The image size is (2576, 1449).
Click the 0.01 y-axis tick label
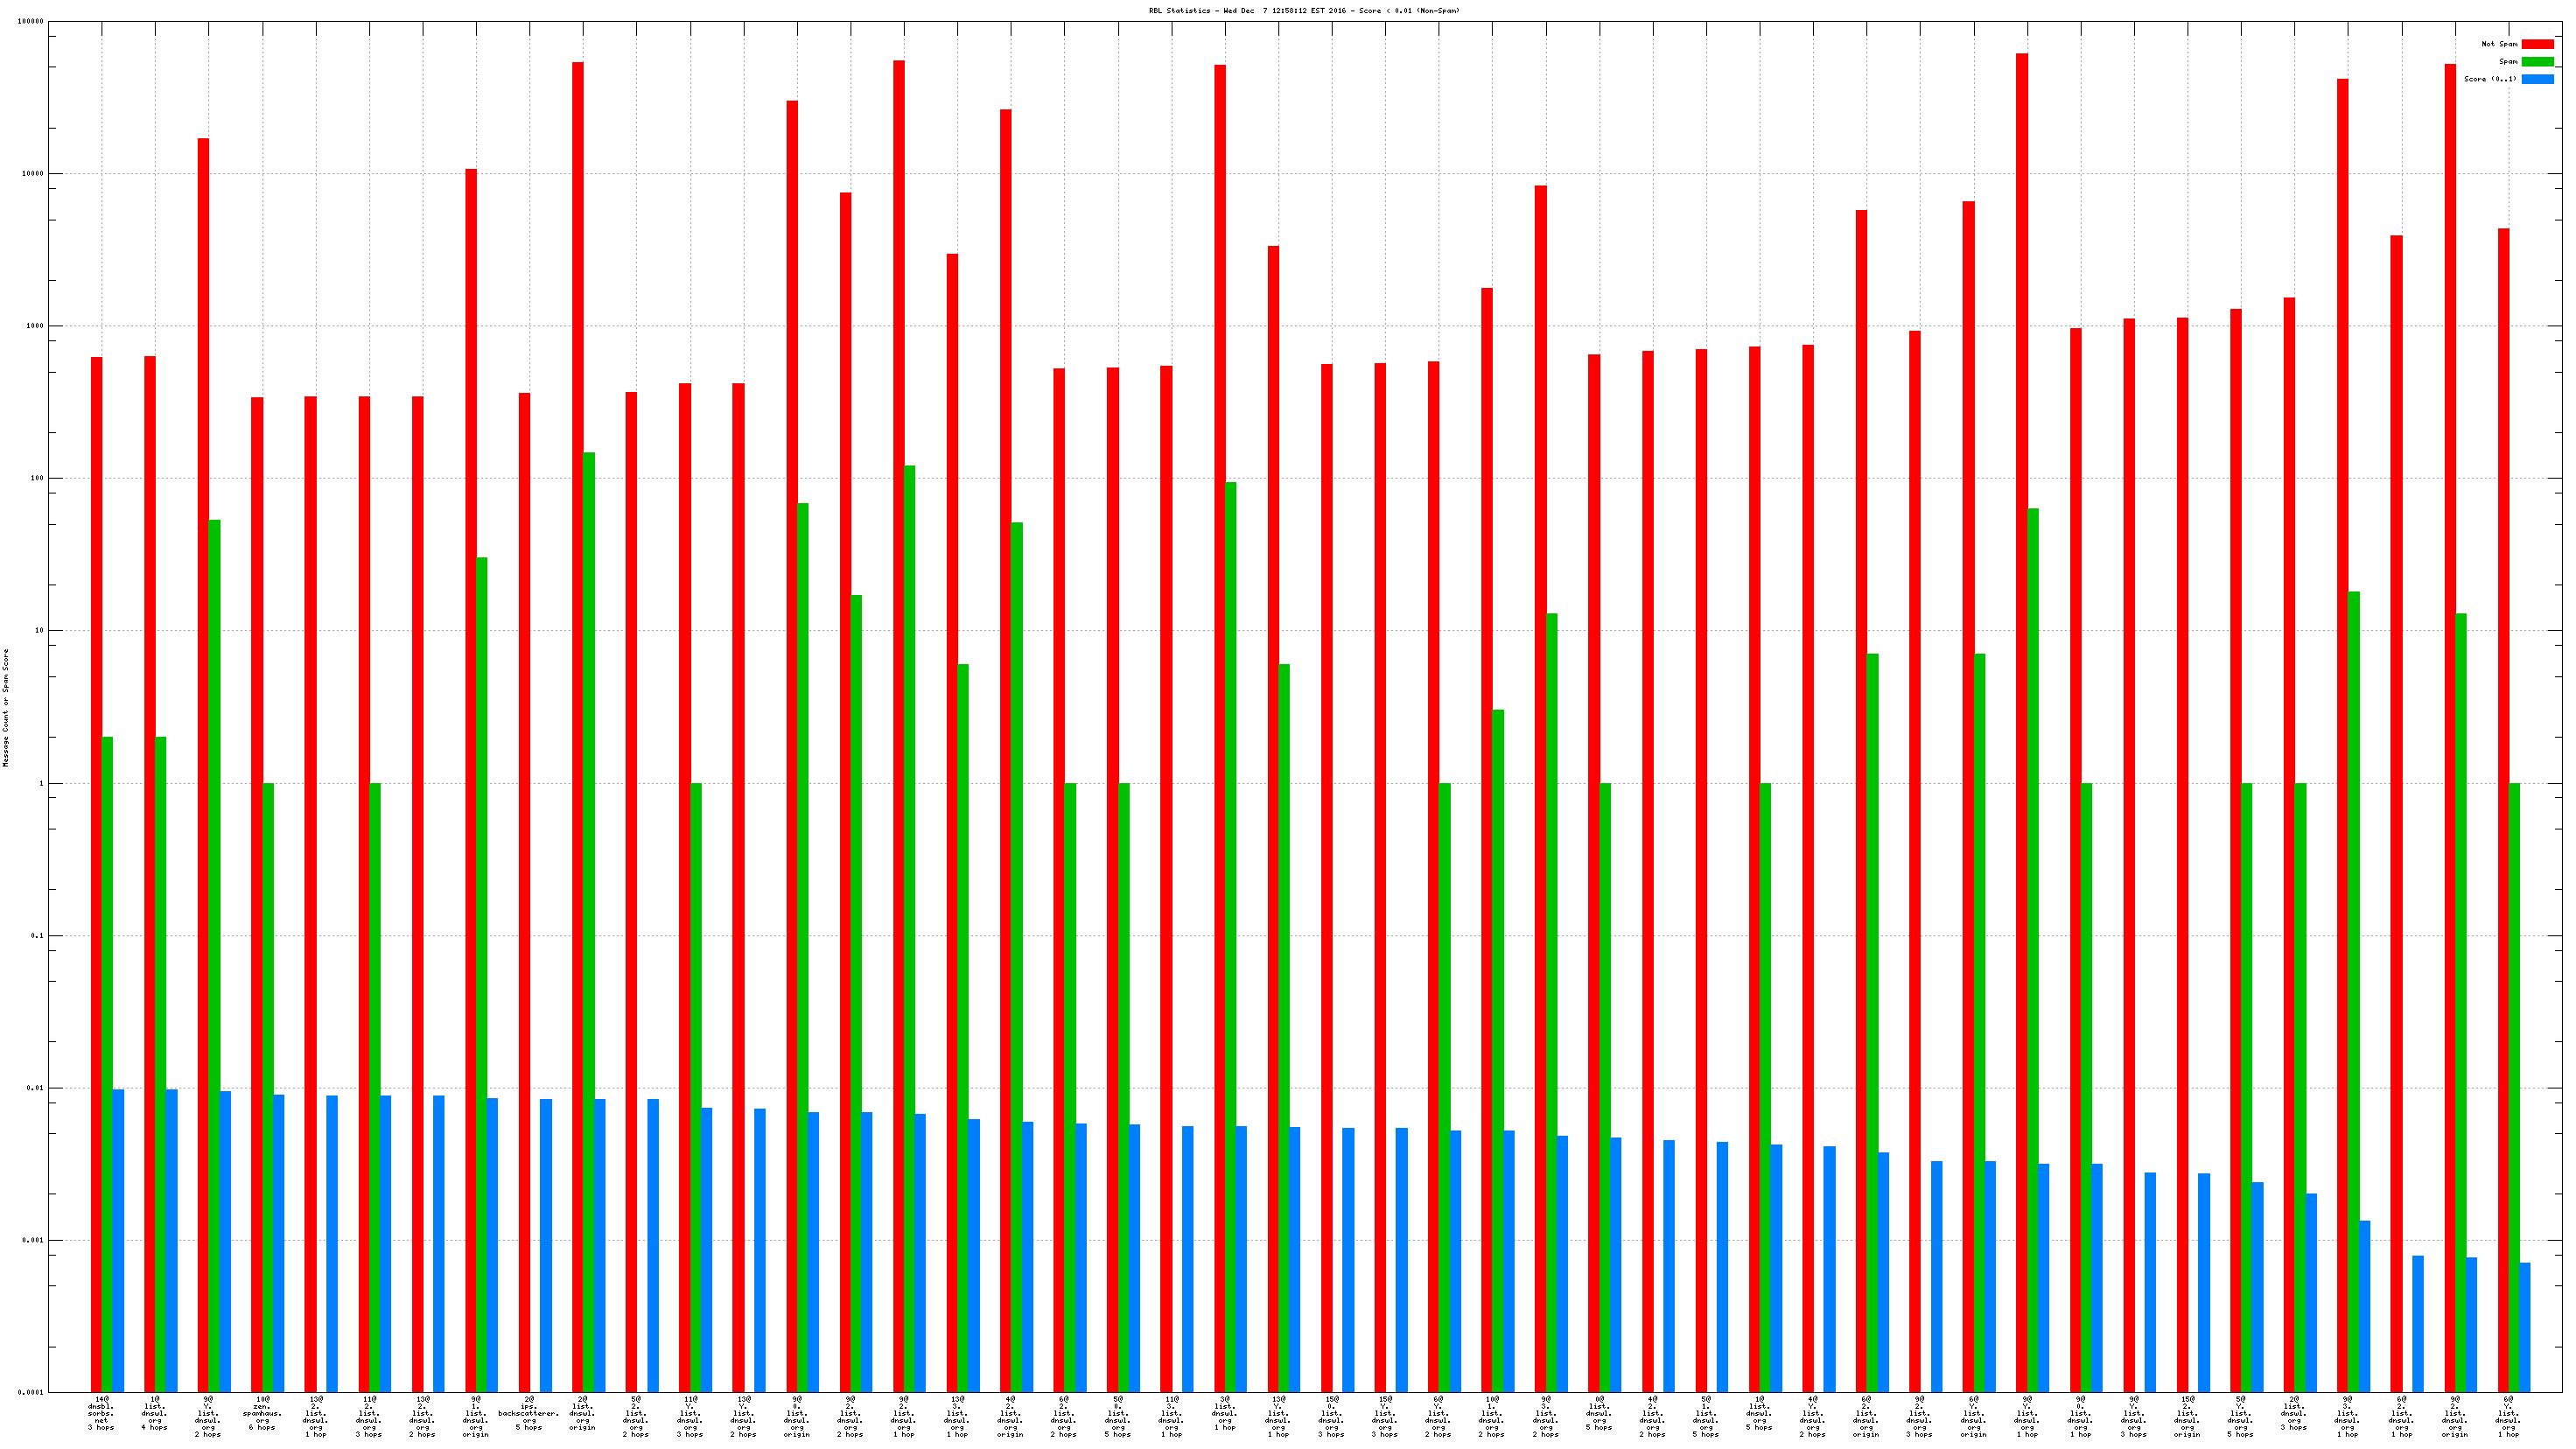35,1088
